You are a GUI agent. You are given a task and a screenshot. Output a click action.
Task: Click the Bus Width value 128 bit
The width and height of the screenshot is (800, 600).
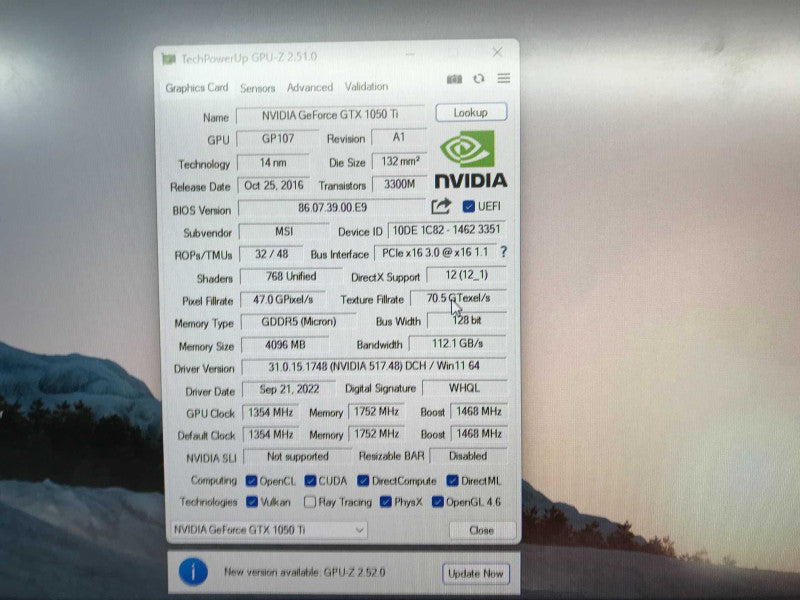[x=466, y=320]
